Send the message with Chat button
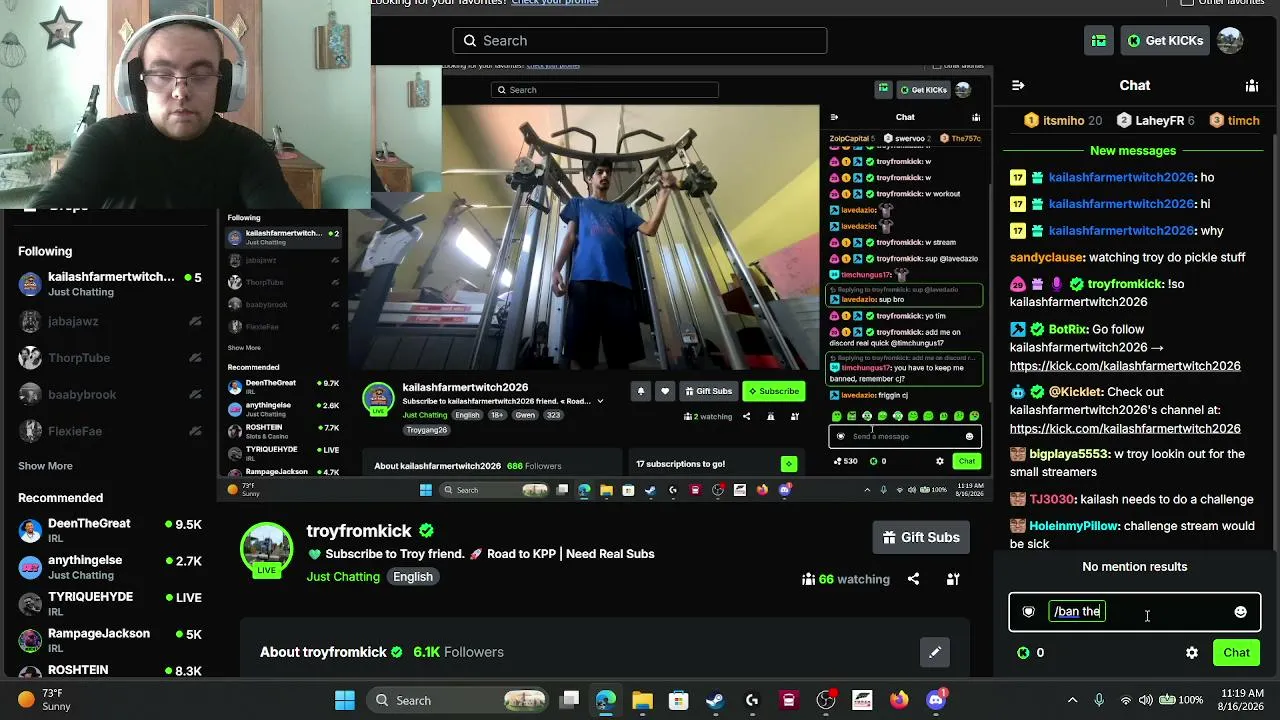The width and height of the screenshot is (1280, 720). [1236, 653]
